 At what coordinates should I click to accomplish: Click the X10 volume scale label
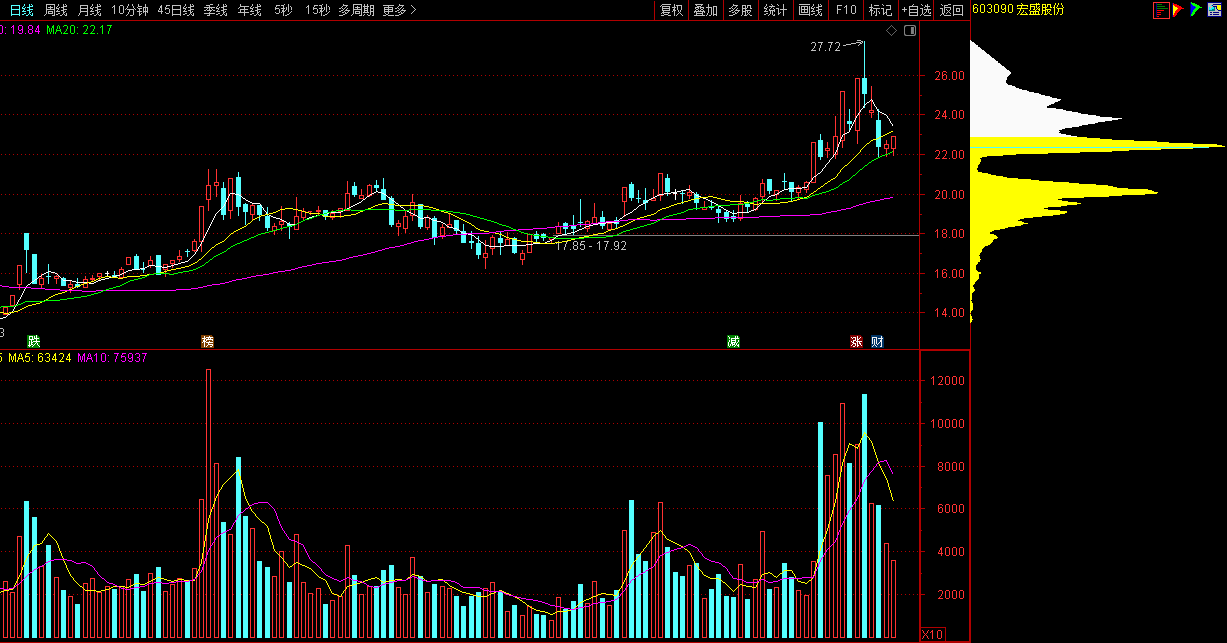pyautogui.click(x=931, y=634)
